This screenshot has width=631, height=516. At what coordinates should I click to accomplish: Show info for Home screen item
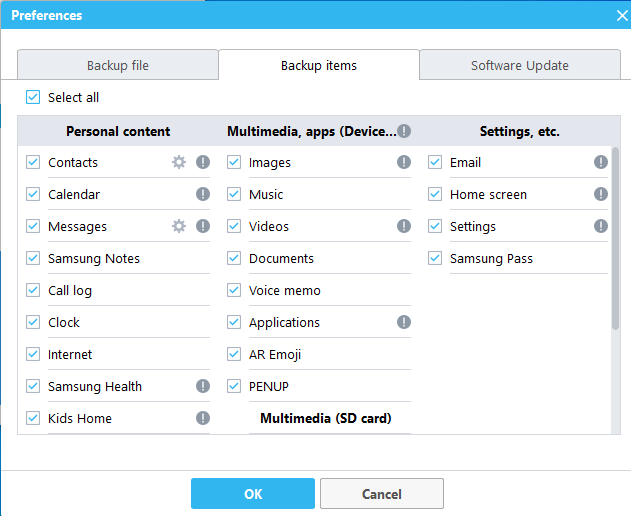[601, 194]
